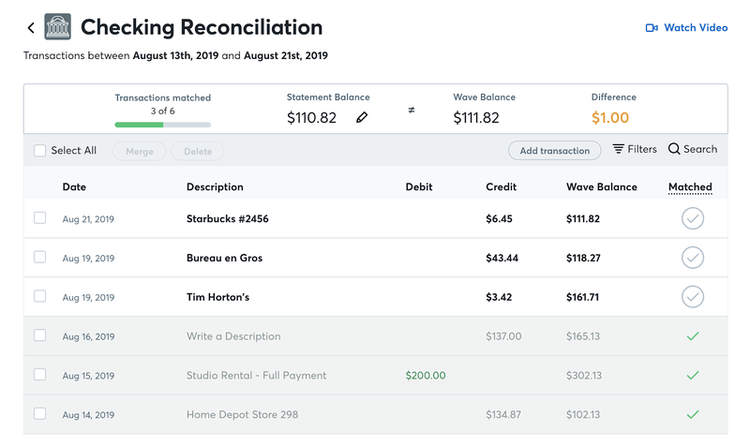Click the Aug 21, 2019 date
The width and height of the screenshot is (750, 446).
88,219
